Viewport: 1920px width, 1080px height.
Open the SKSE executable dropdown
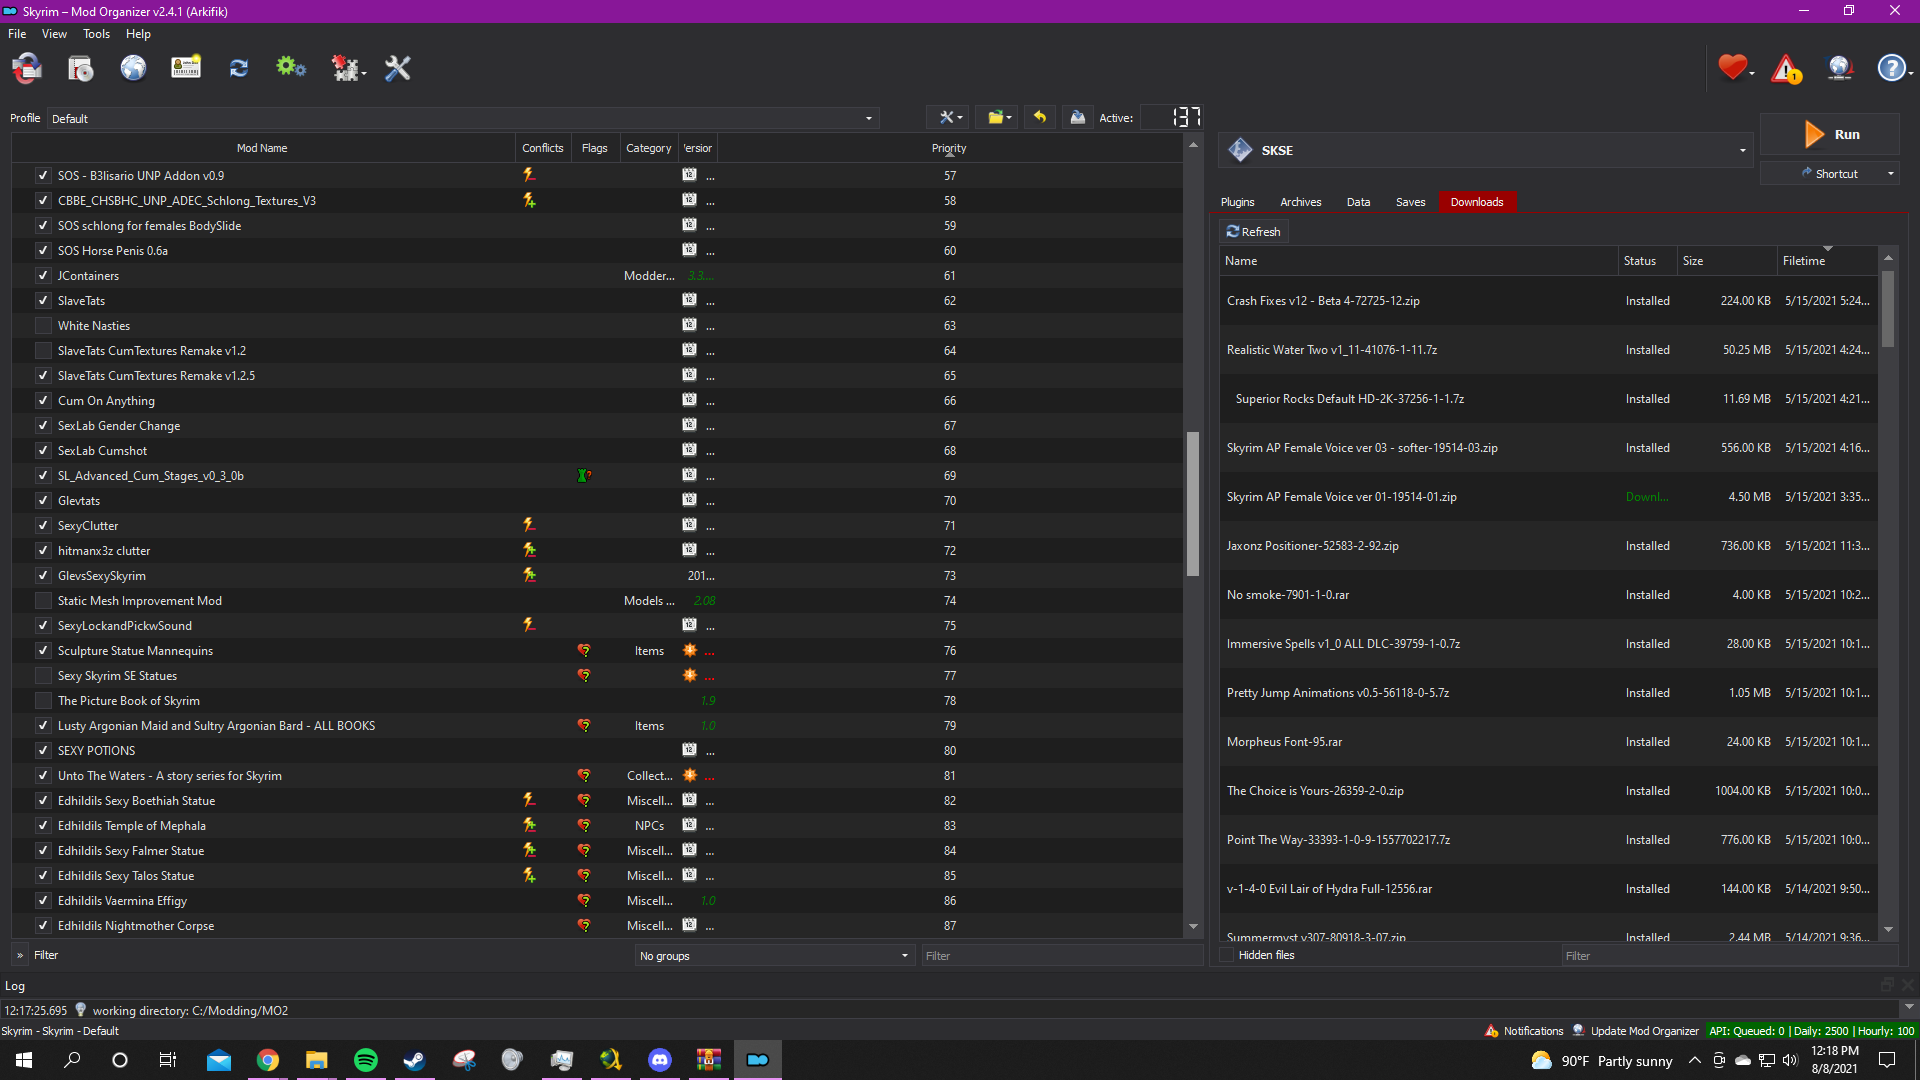pos(1486,150)
